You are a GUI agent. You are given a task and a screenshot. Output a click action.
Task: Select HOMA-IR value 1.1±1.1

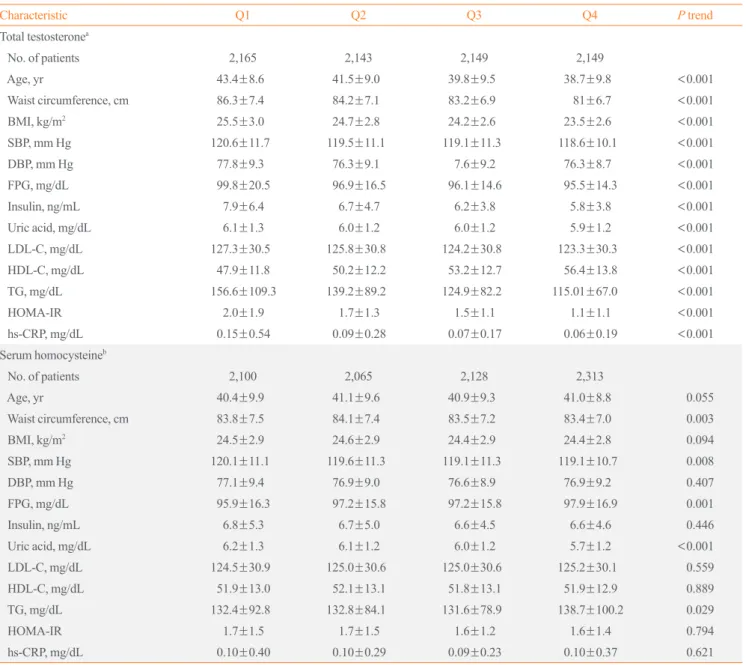click(x=590, y=313)
